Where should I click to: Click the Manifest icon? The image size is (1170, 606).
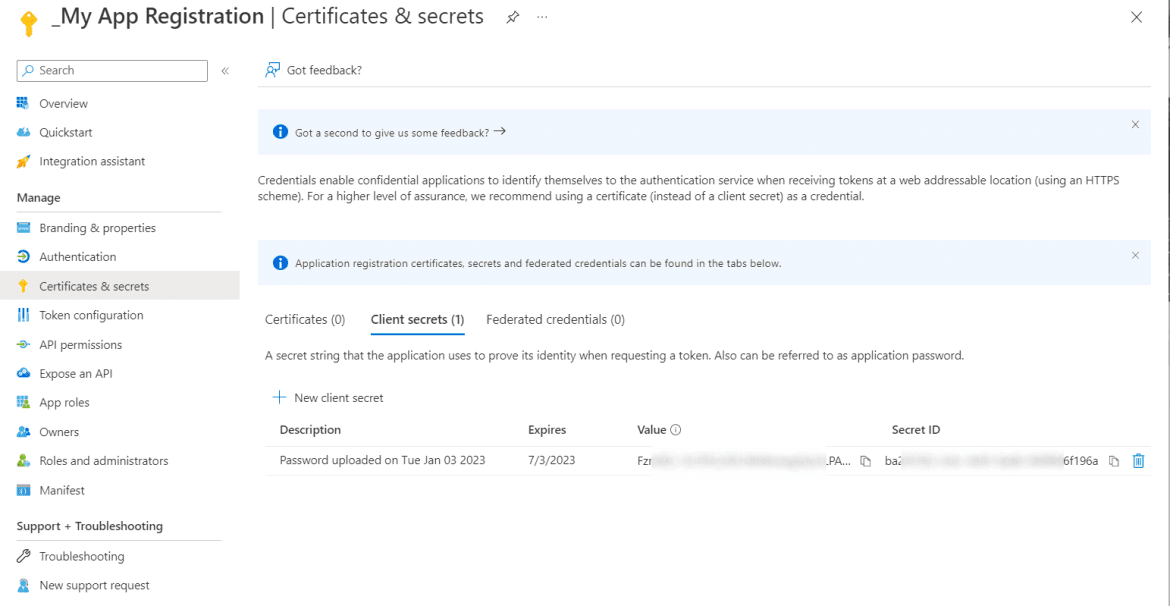(23, 490)
